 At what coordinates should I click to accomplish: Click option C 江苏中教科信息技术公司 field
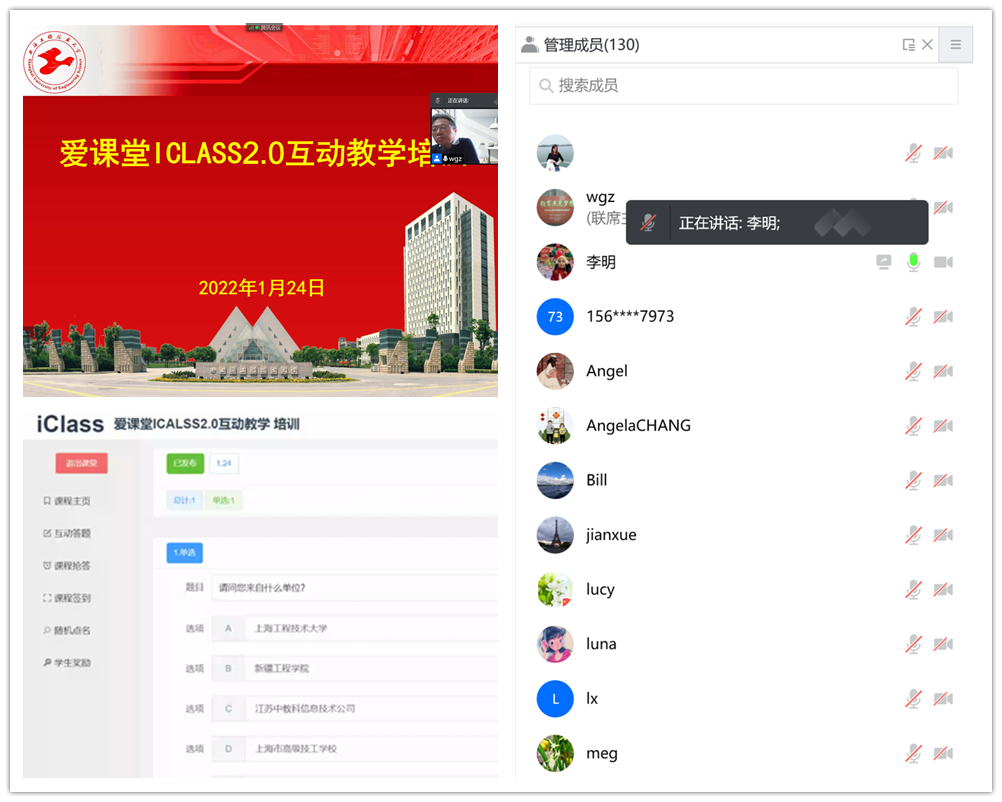[x=371, y=709]
